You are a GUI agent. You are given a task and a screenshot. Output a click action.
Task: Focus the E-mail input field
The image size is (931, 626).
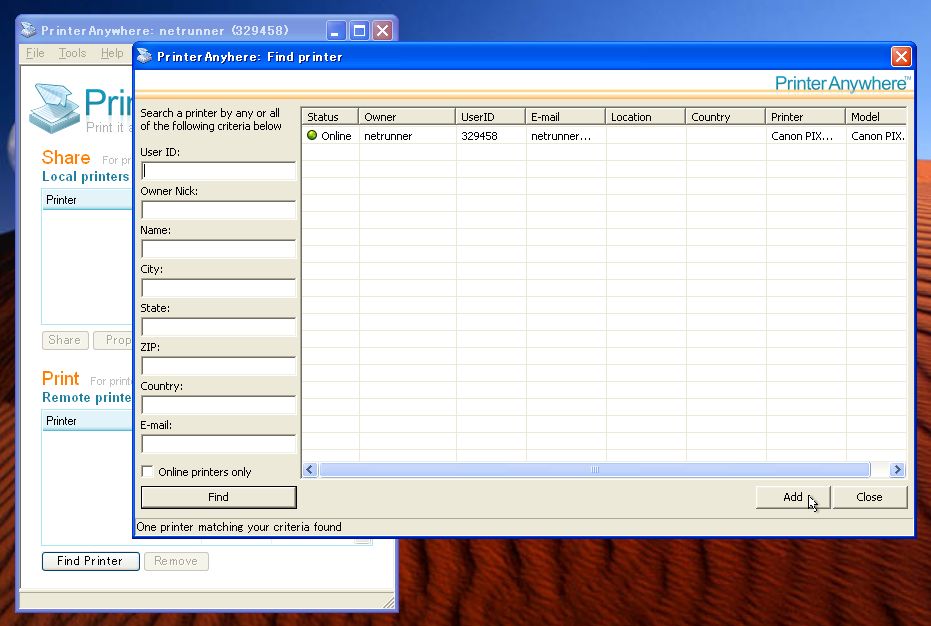(x=218, y=444)
